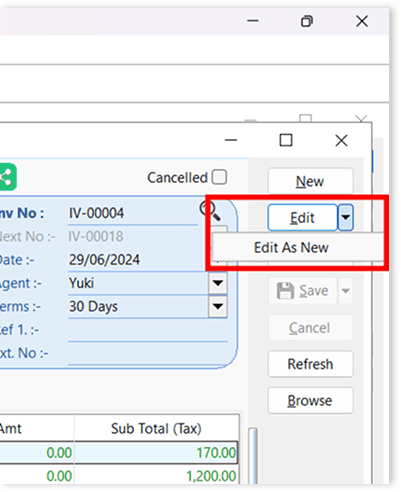Expand the Edit button dropdown arrow
The image size is (402, 492).
click(x=345, y=218)
